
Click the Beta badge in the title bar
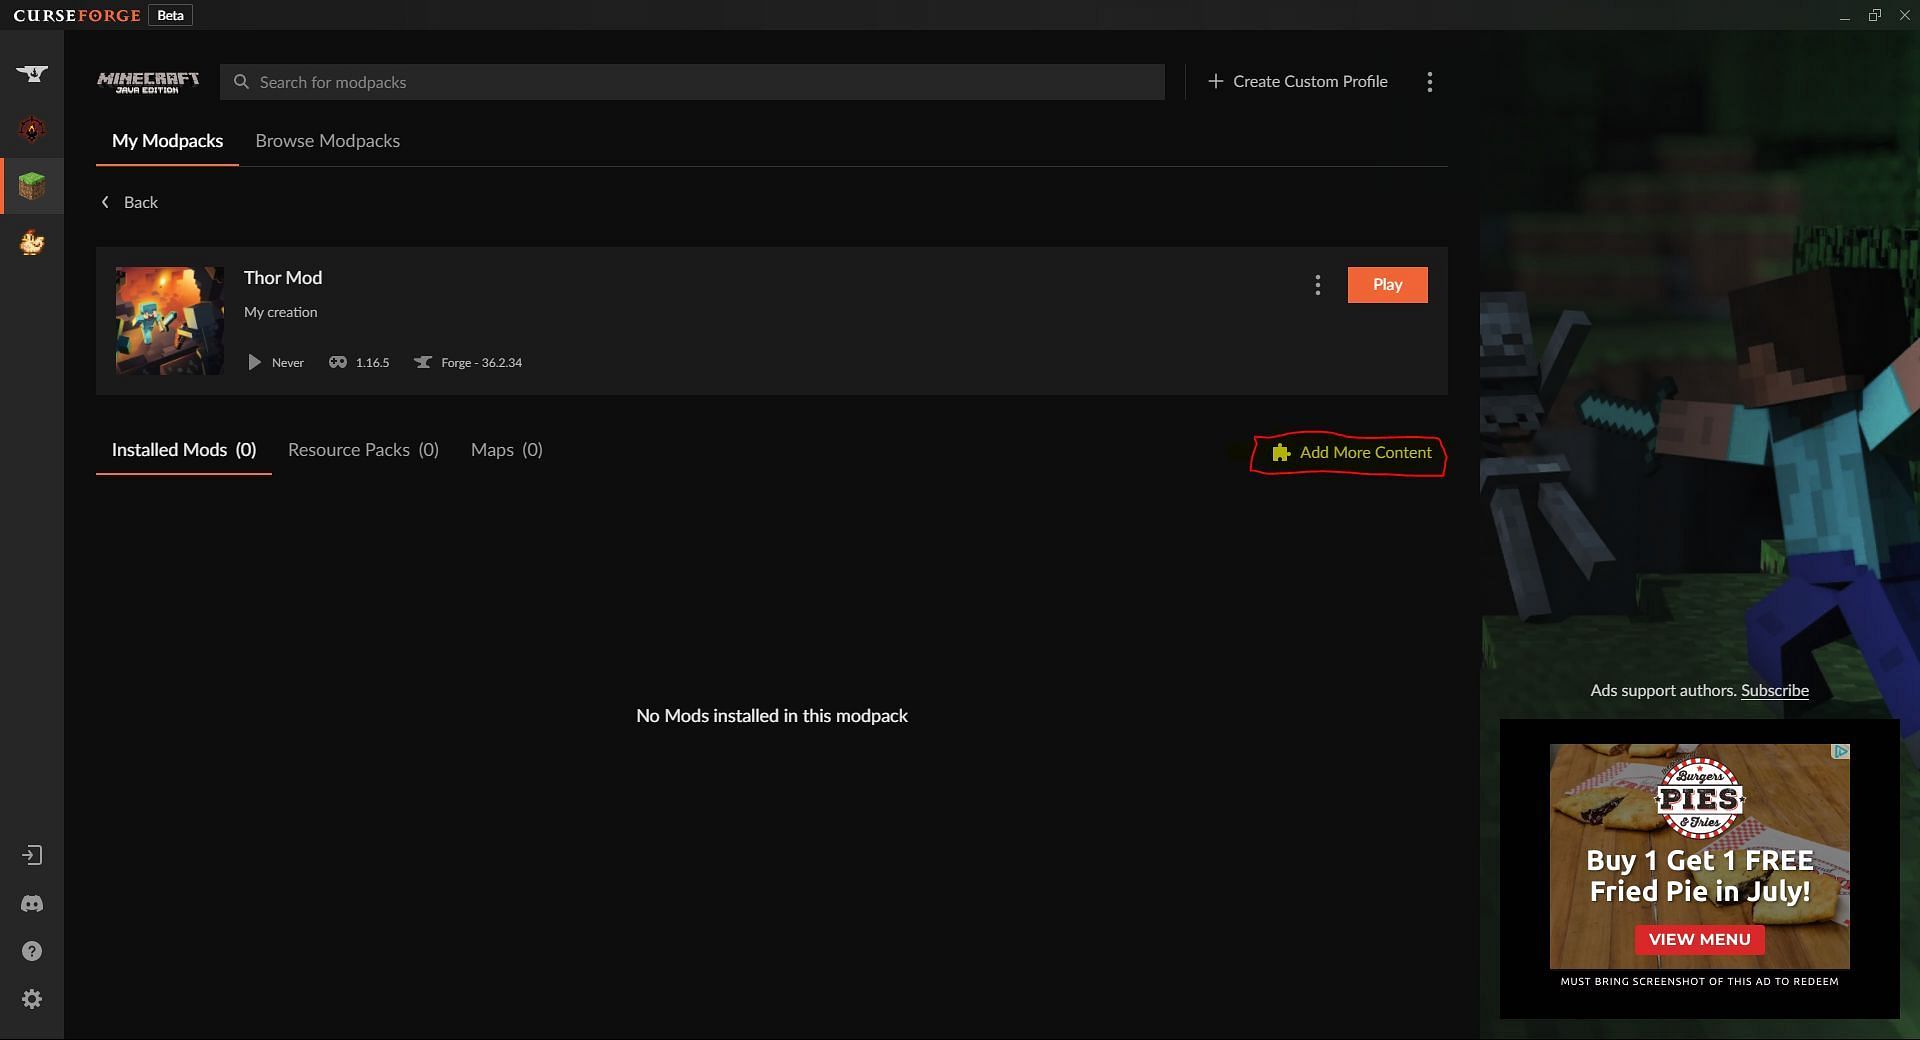171,15
